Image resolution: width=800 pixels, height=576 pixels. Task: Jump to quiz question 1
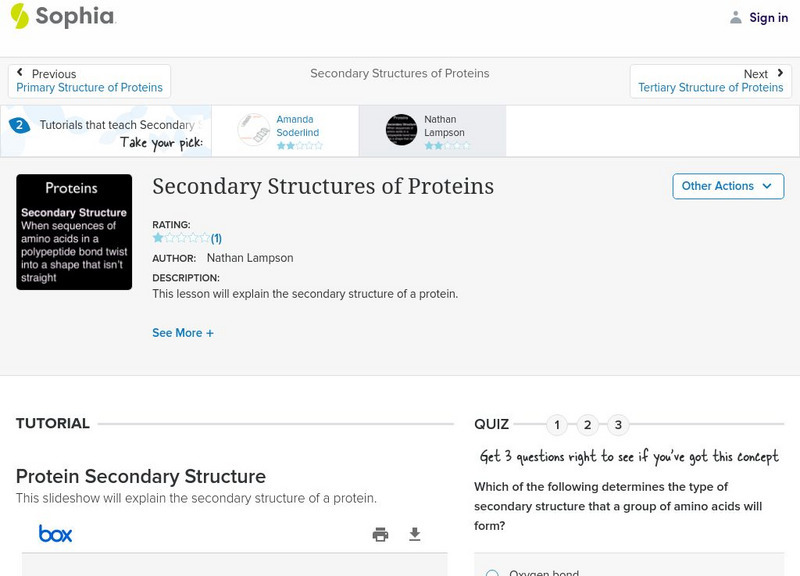click(x=557, y=425)
